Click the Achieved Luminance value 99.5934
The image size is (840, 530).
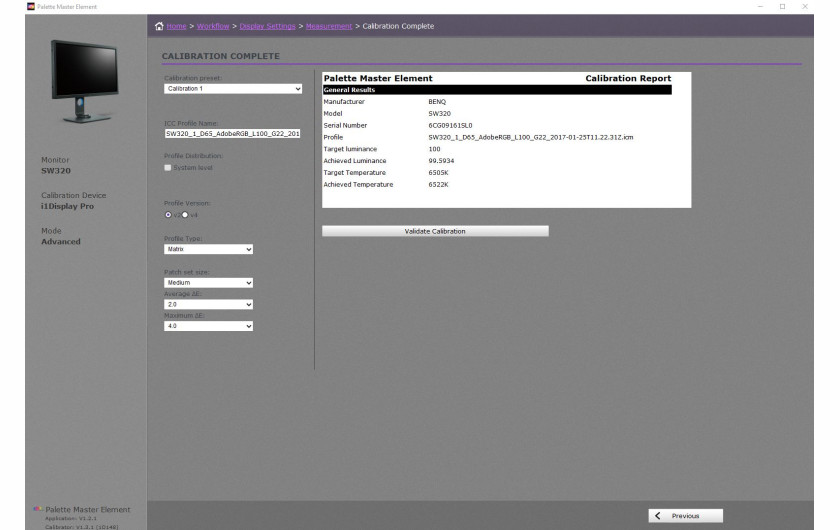441,161
